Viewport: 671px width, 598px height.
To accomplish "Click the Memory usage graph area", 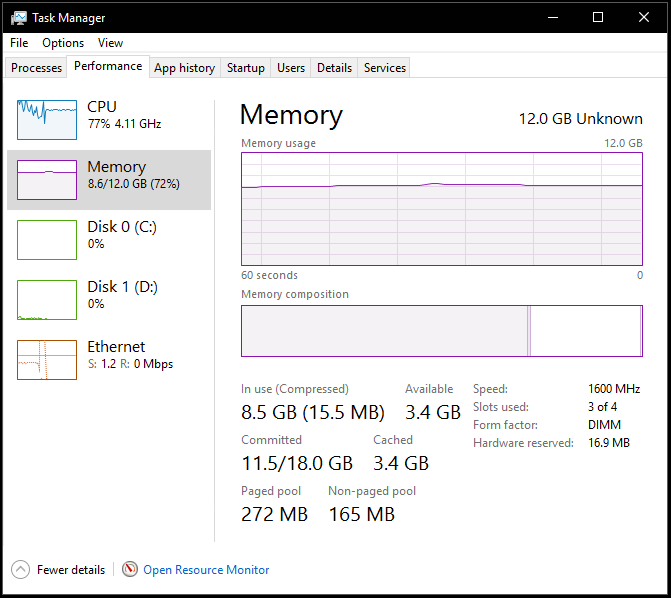I will 441,208.
